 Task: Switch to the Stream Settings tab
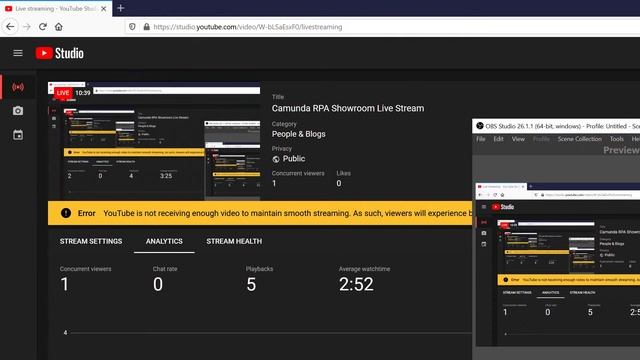click(91, 242)
